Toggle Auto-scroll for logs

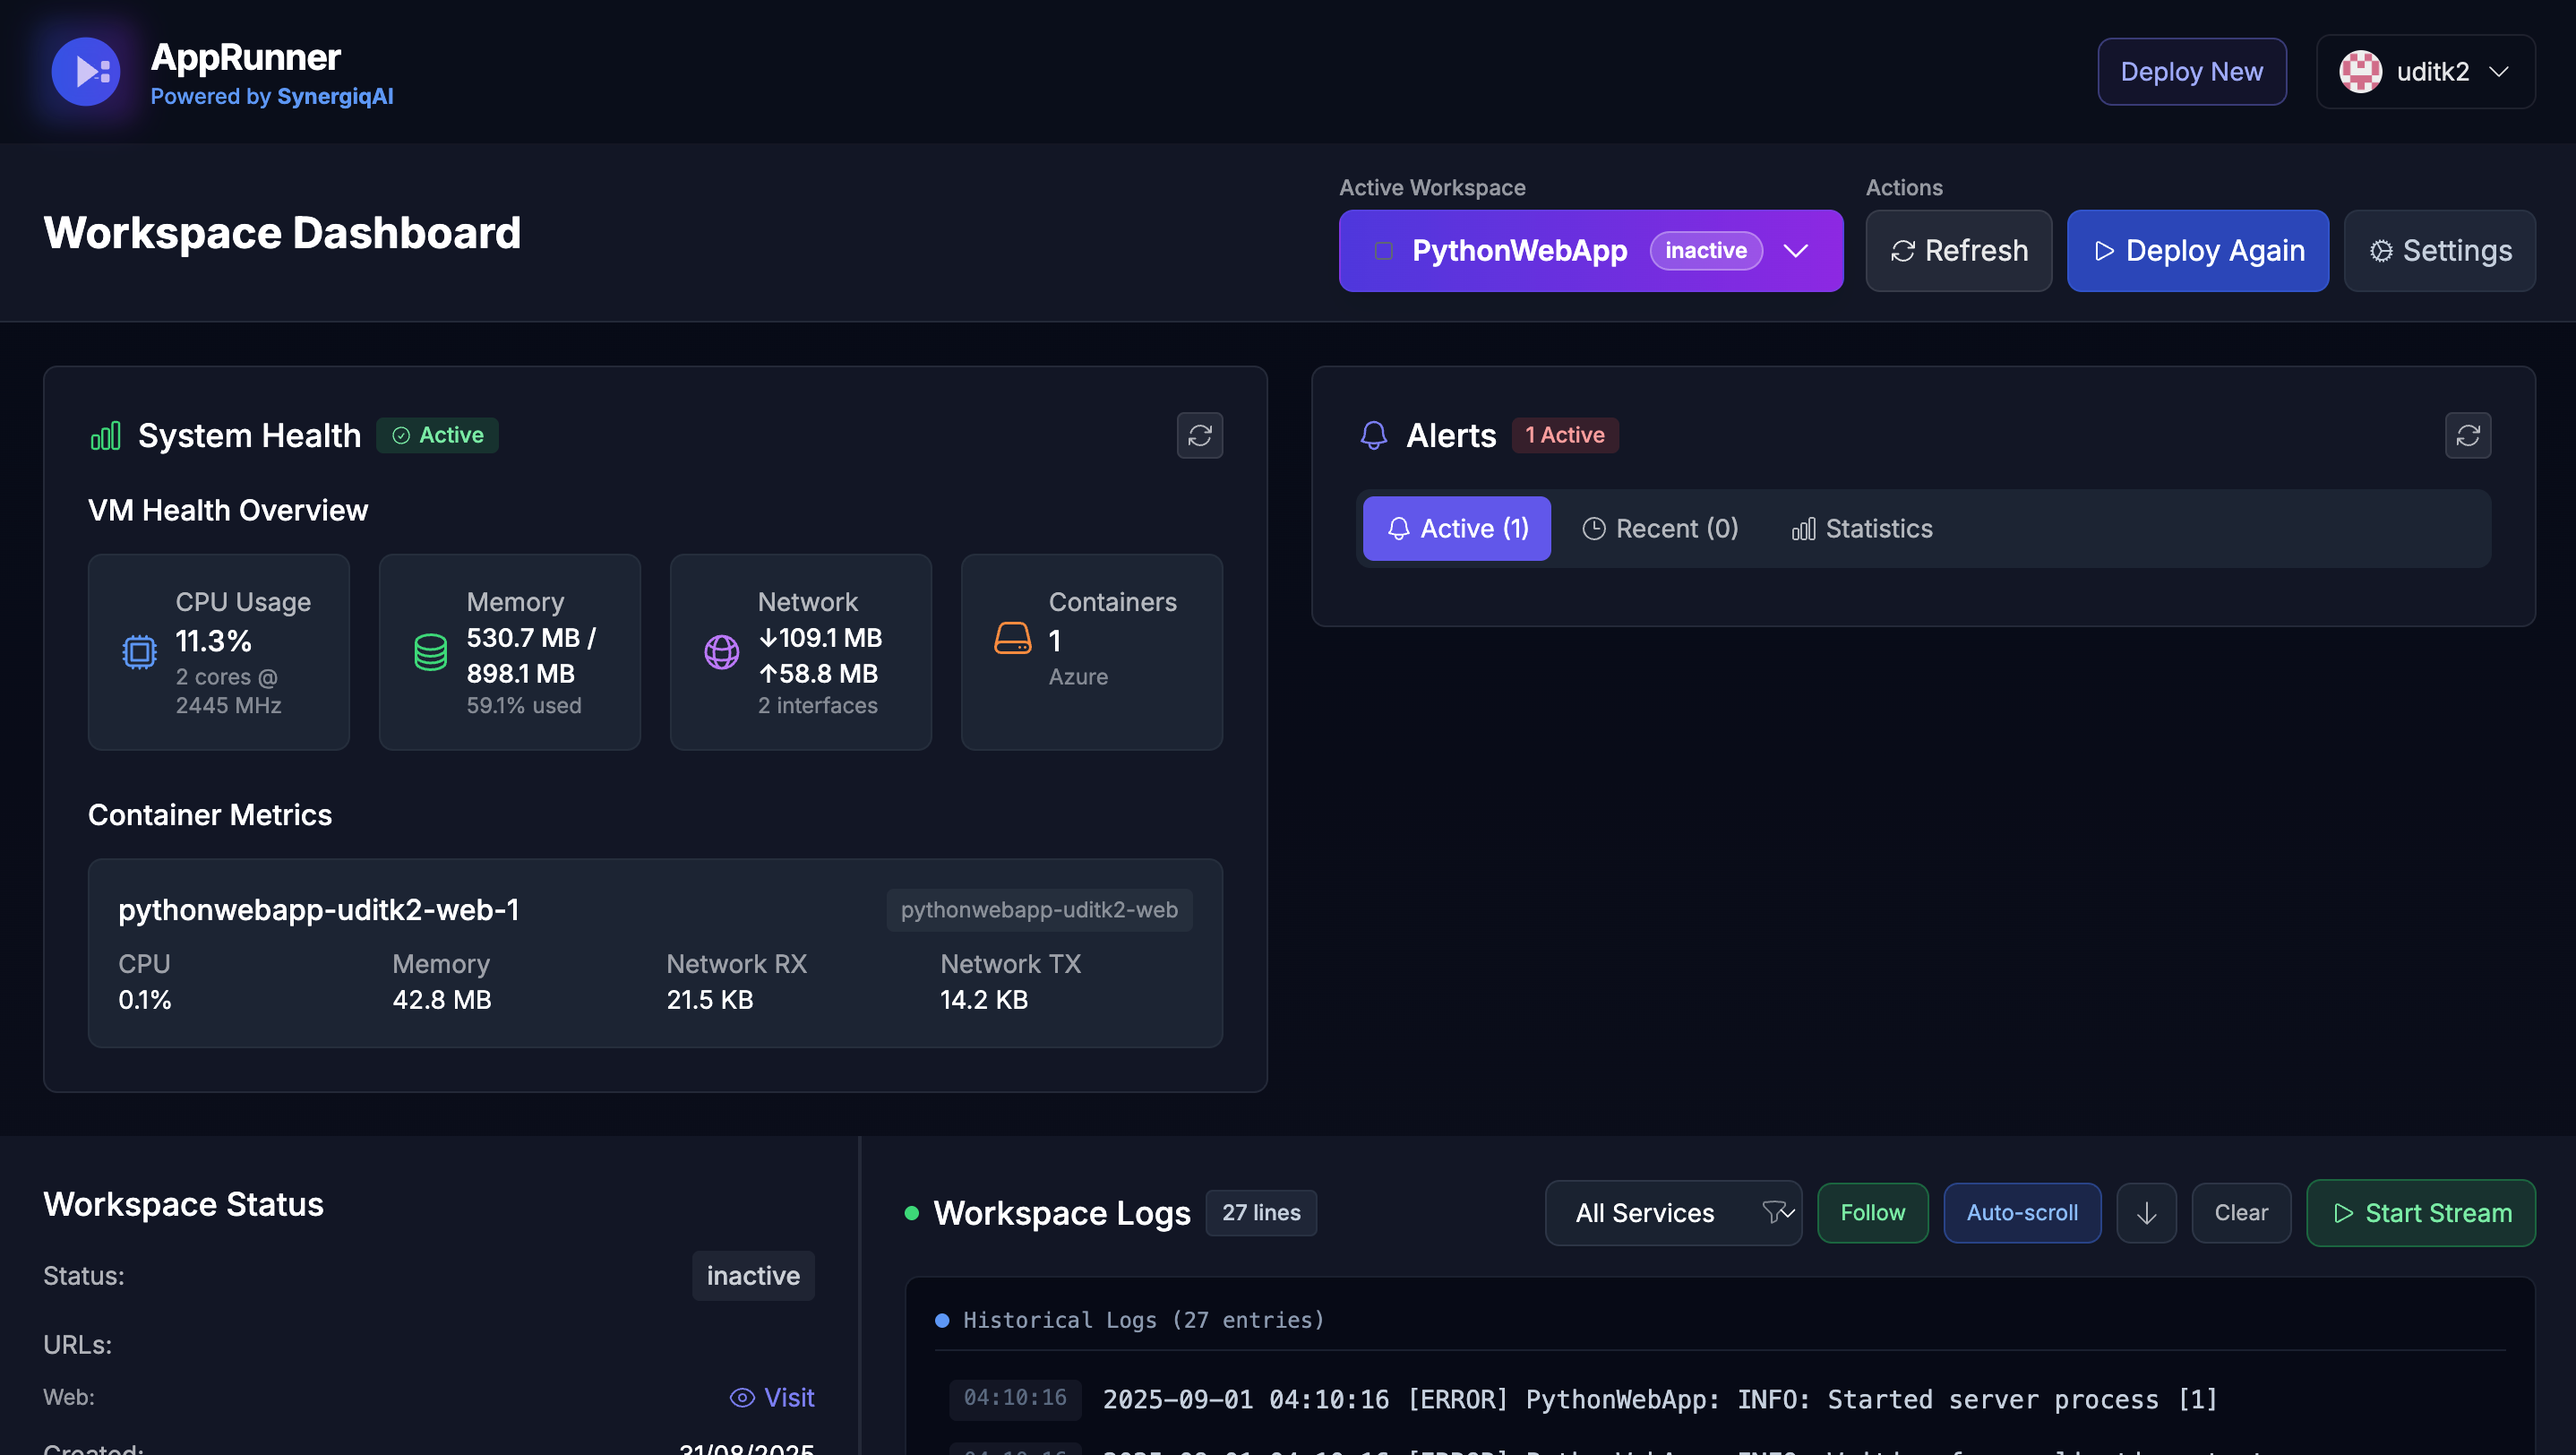(x=2021, y=1213)
